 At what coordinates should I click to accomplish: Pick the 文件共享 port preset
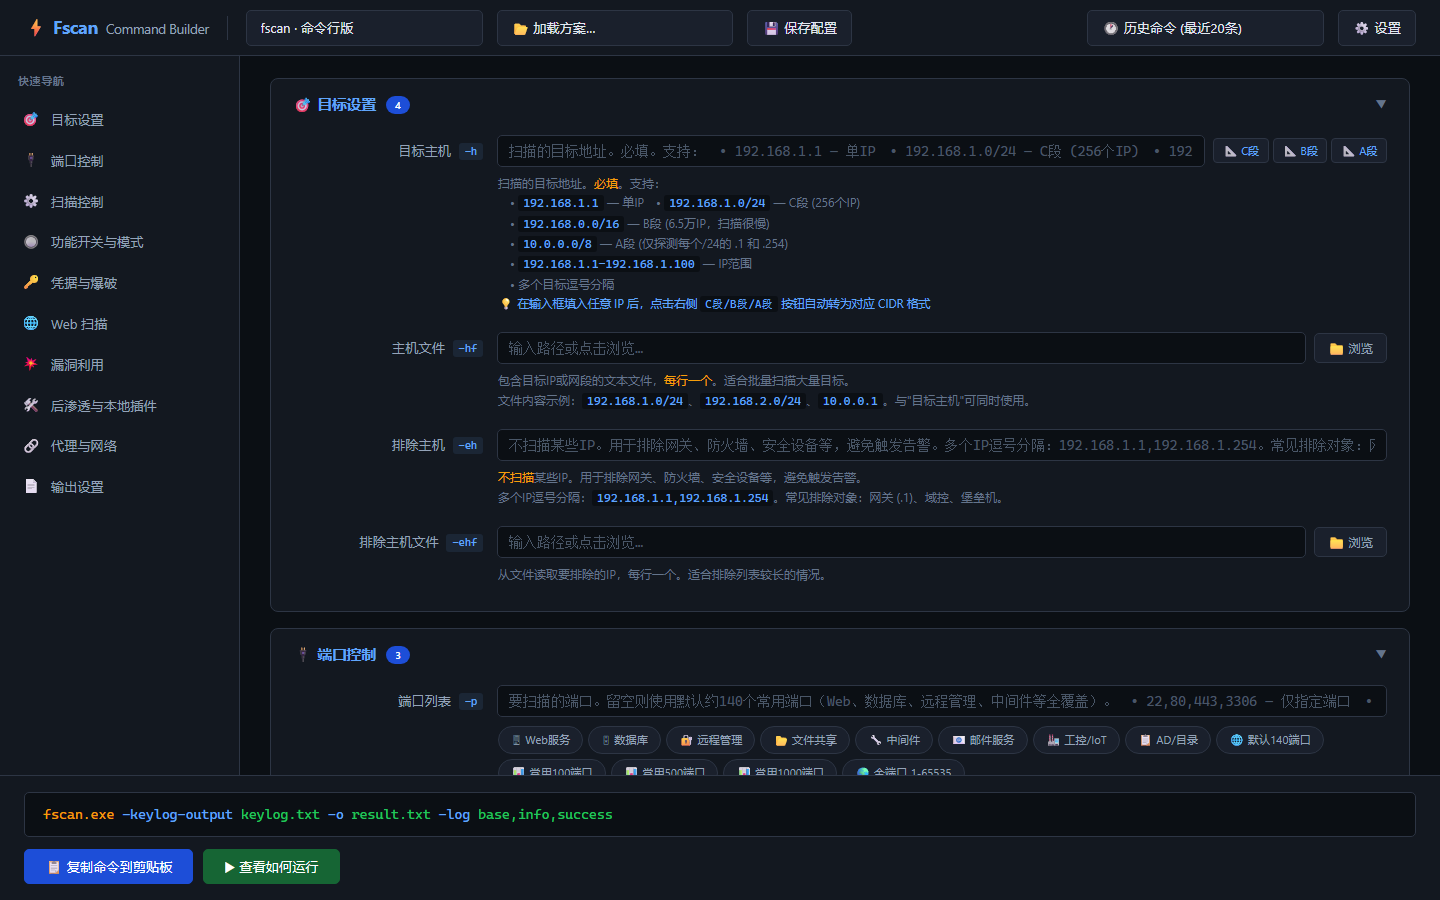805,740
